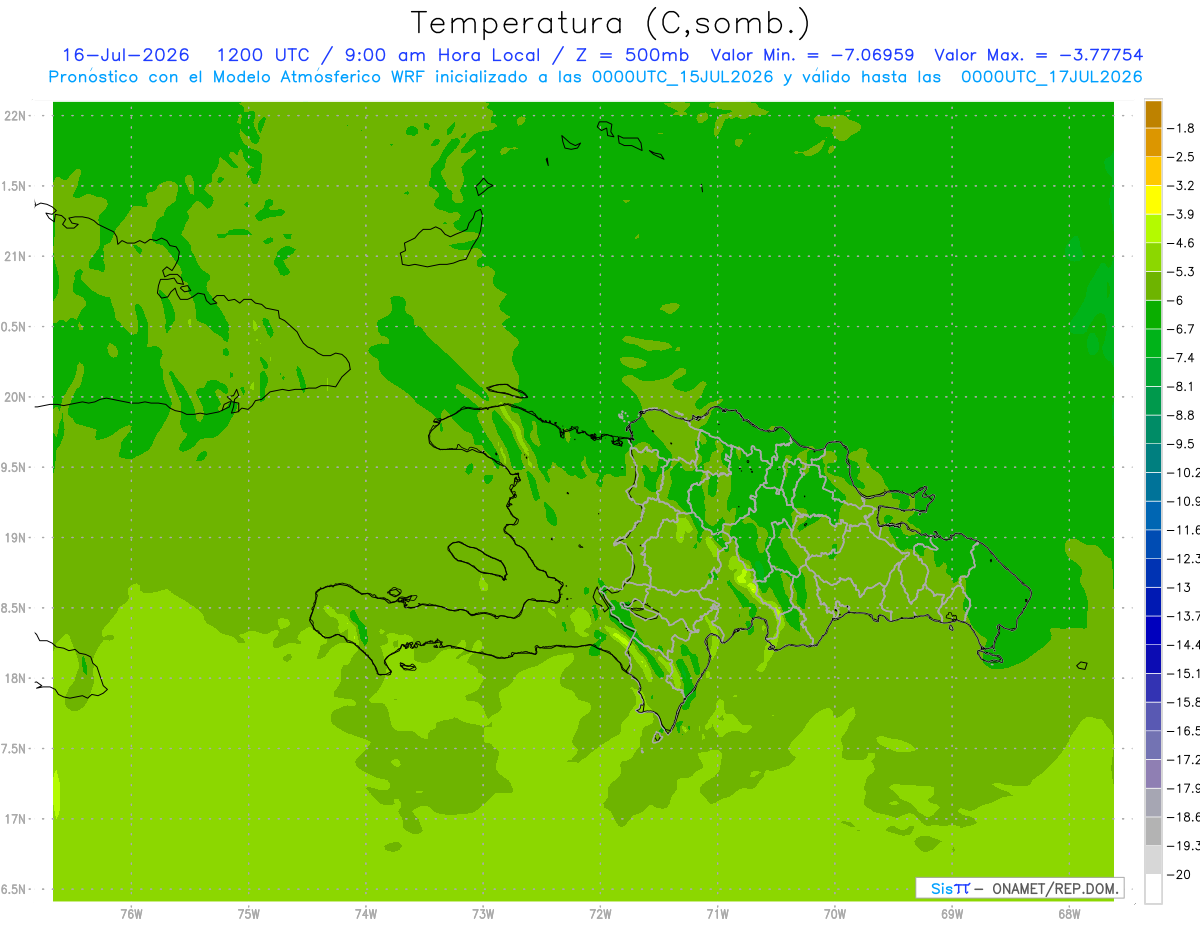This screenshot has width=1200, height=927.
Task: Click the '-3.9' colorbar value
Action: (x=1182, y=214)
